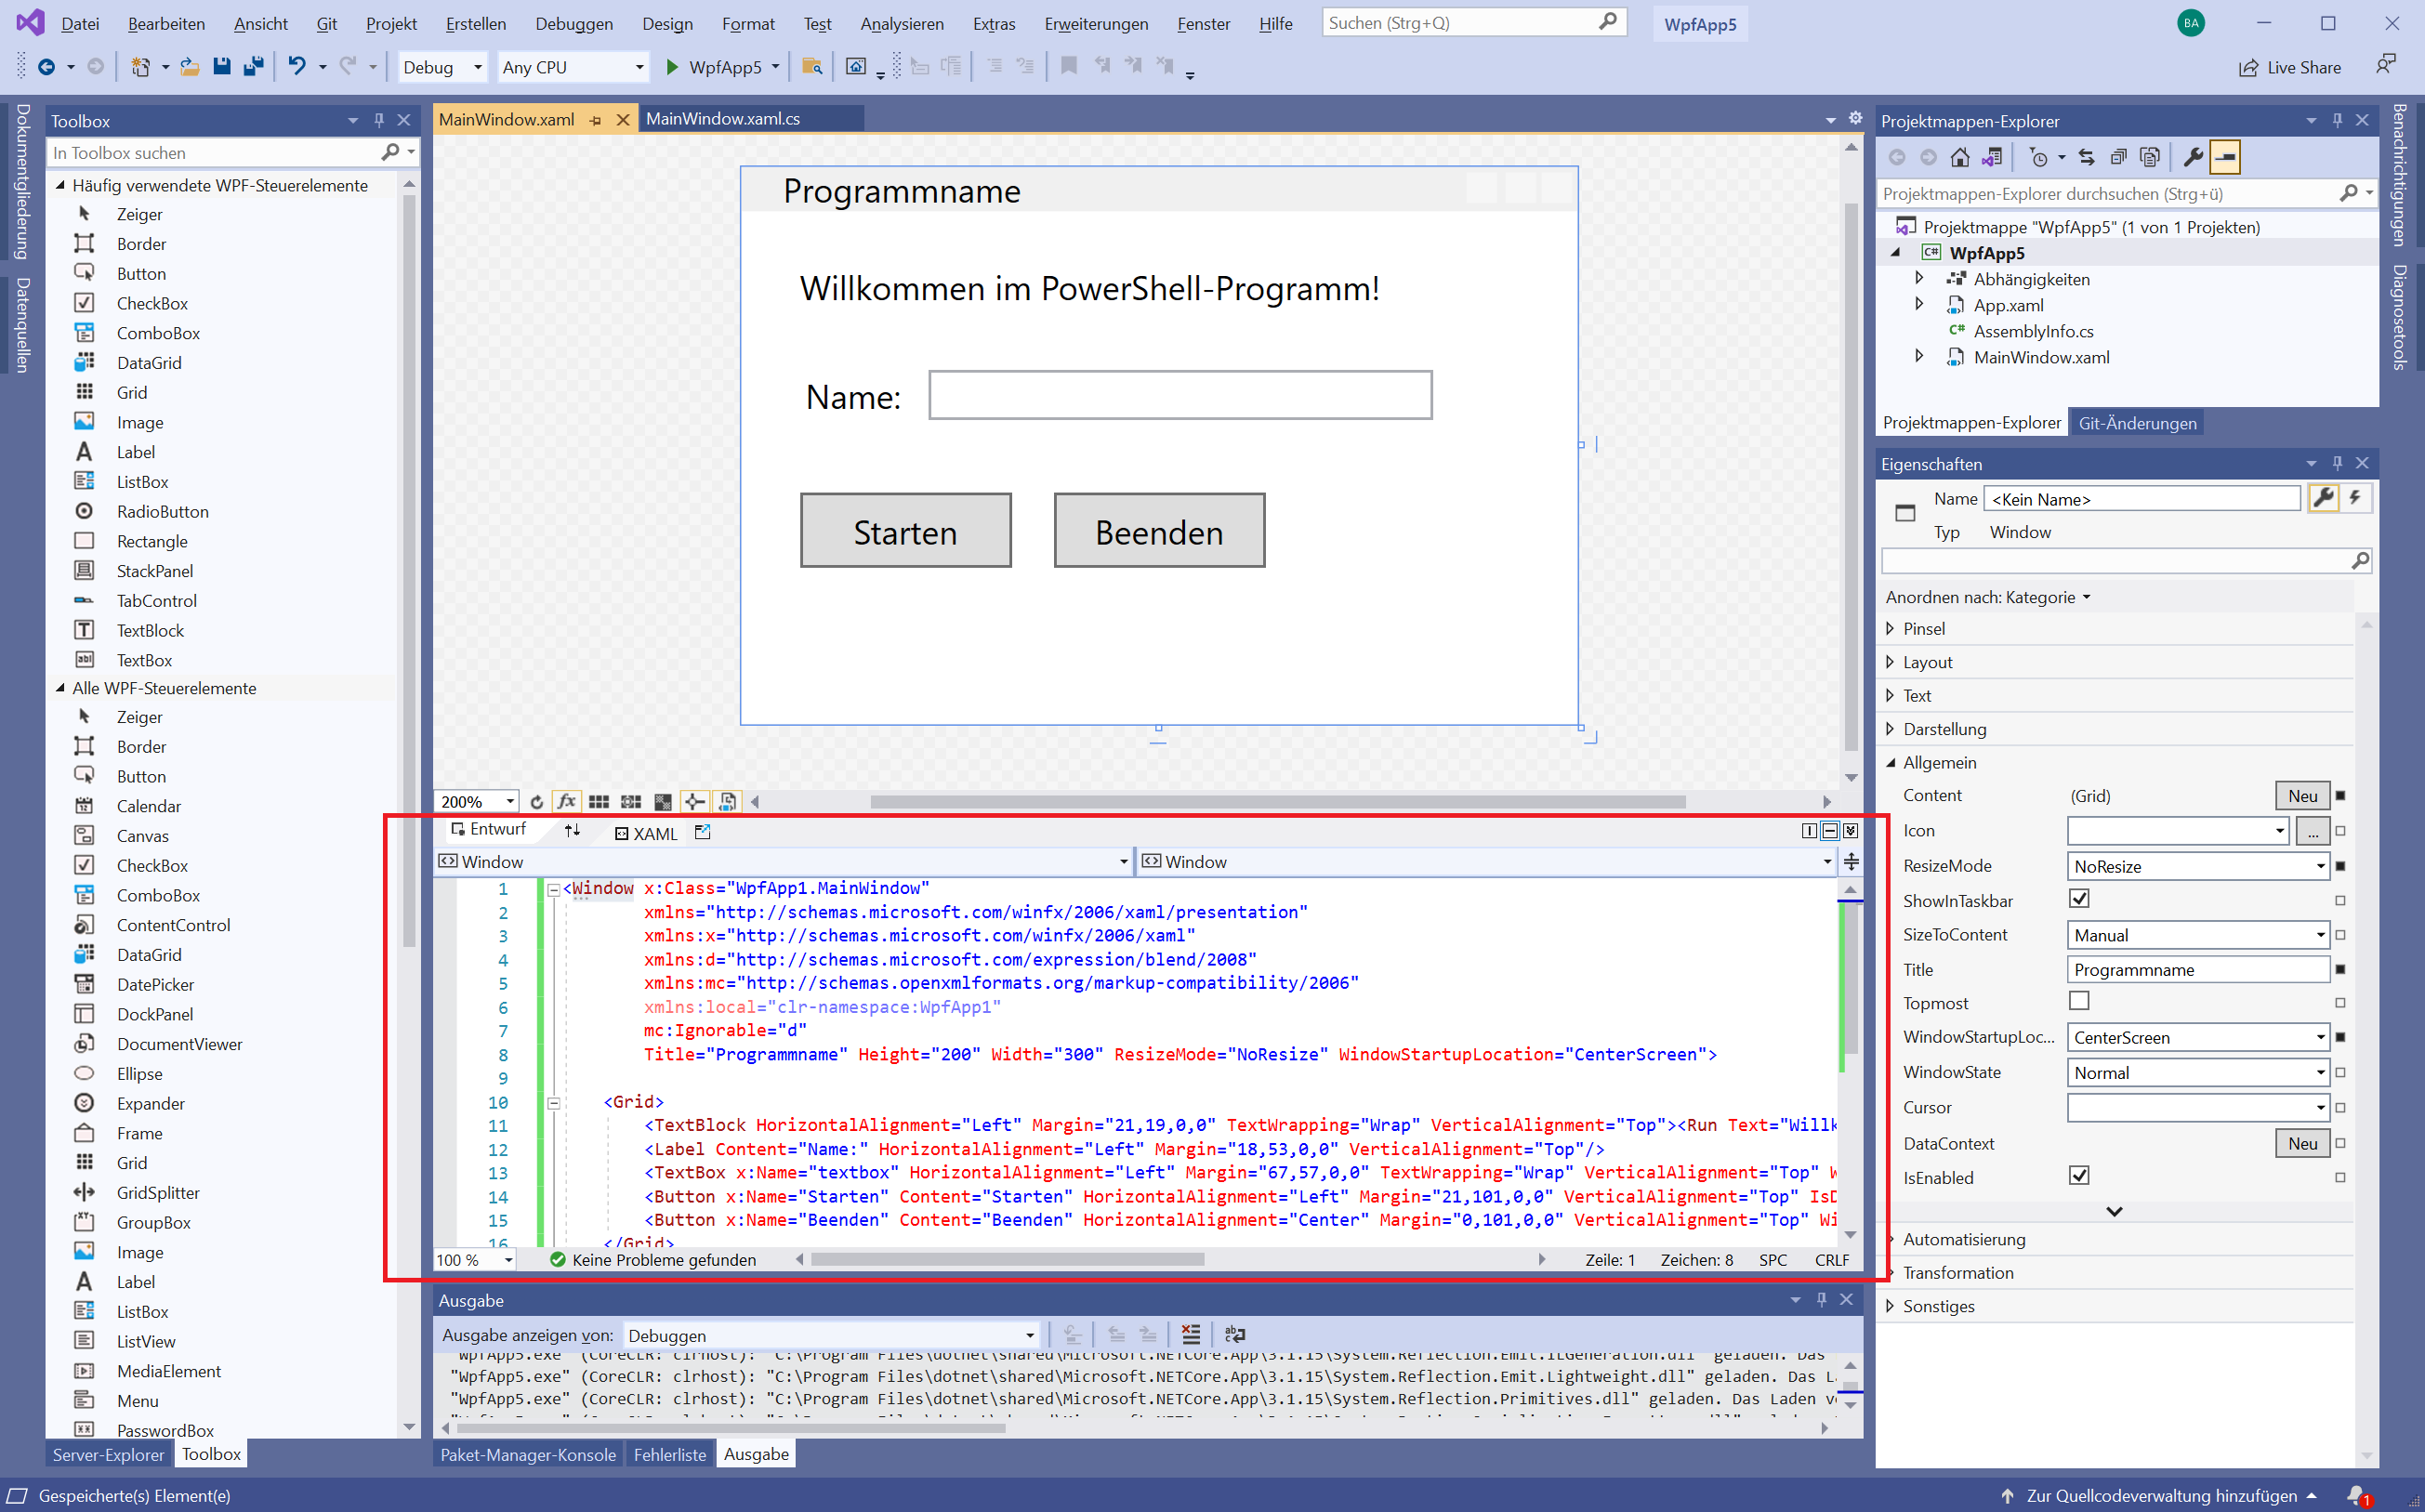Disable the IsEnabled property checkbox
Screen dimensions: 2425x1512
(x=2080, y=1176)
